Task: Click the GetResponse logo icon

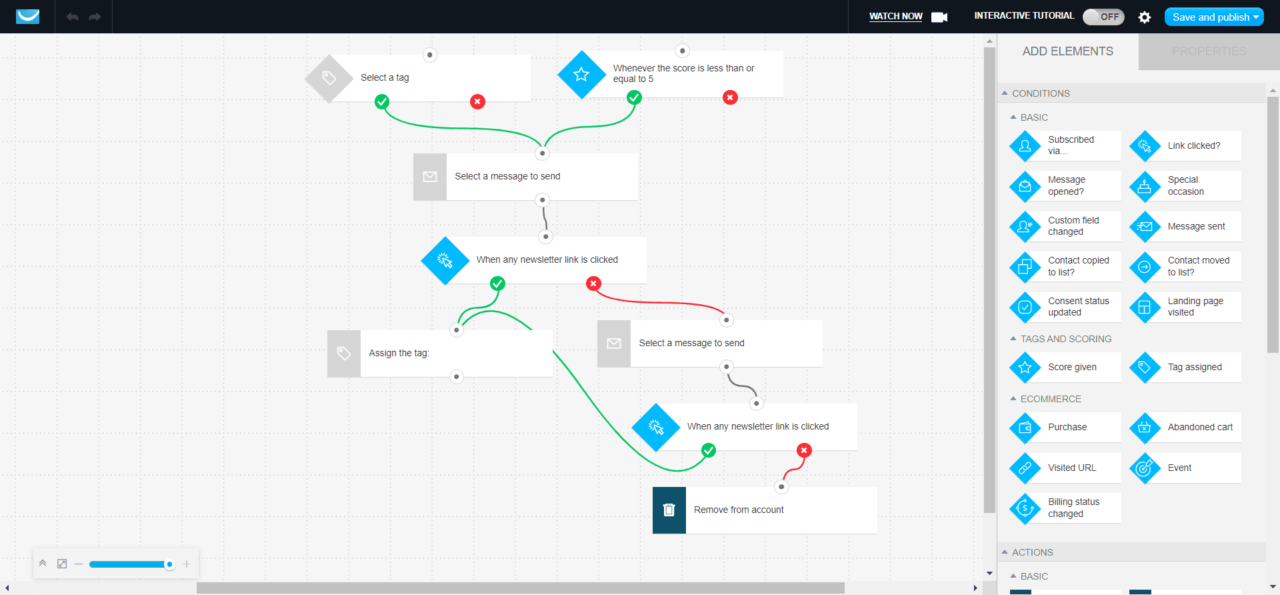Action: 28,17
